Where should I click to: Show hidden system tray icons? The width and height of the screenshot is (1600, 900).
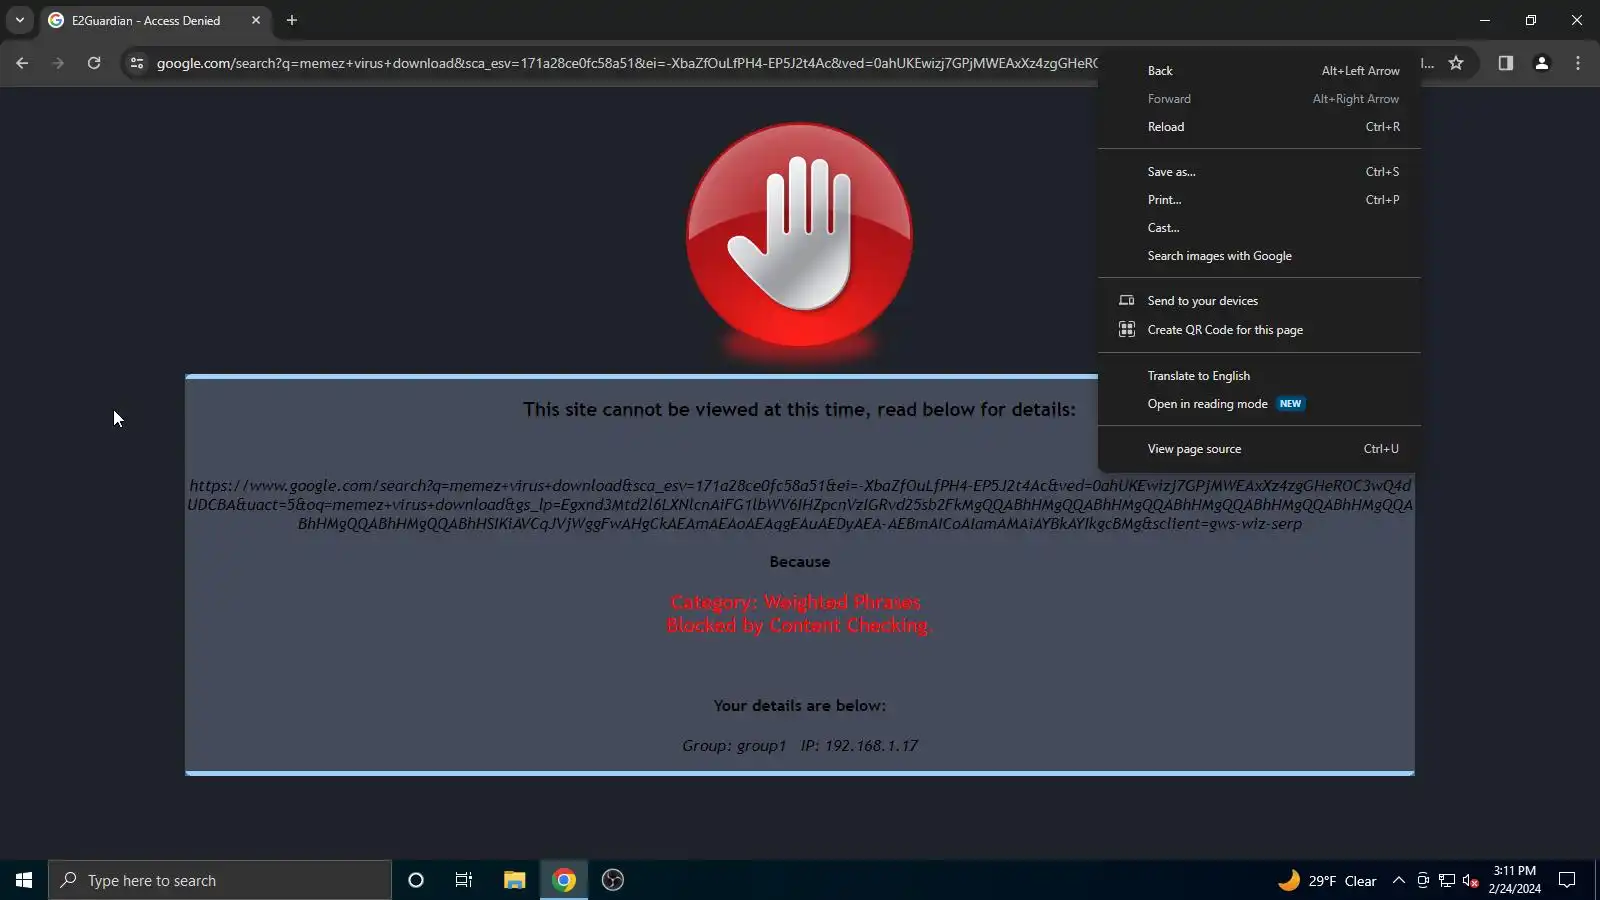coord(1399,881)
